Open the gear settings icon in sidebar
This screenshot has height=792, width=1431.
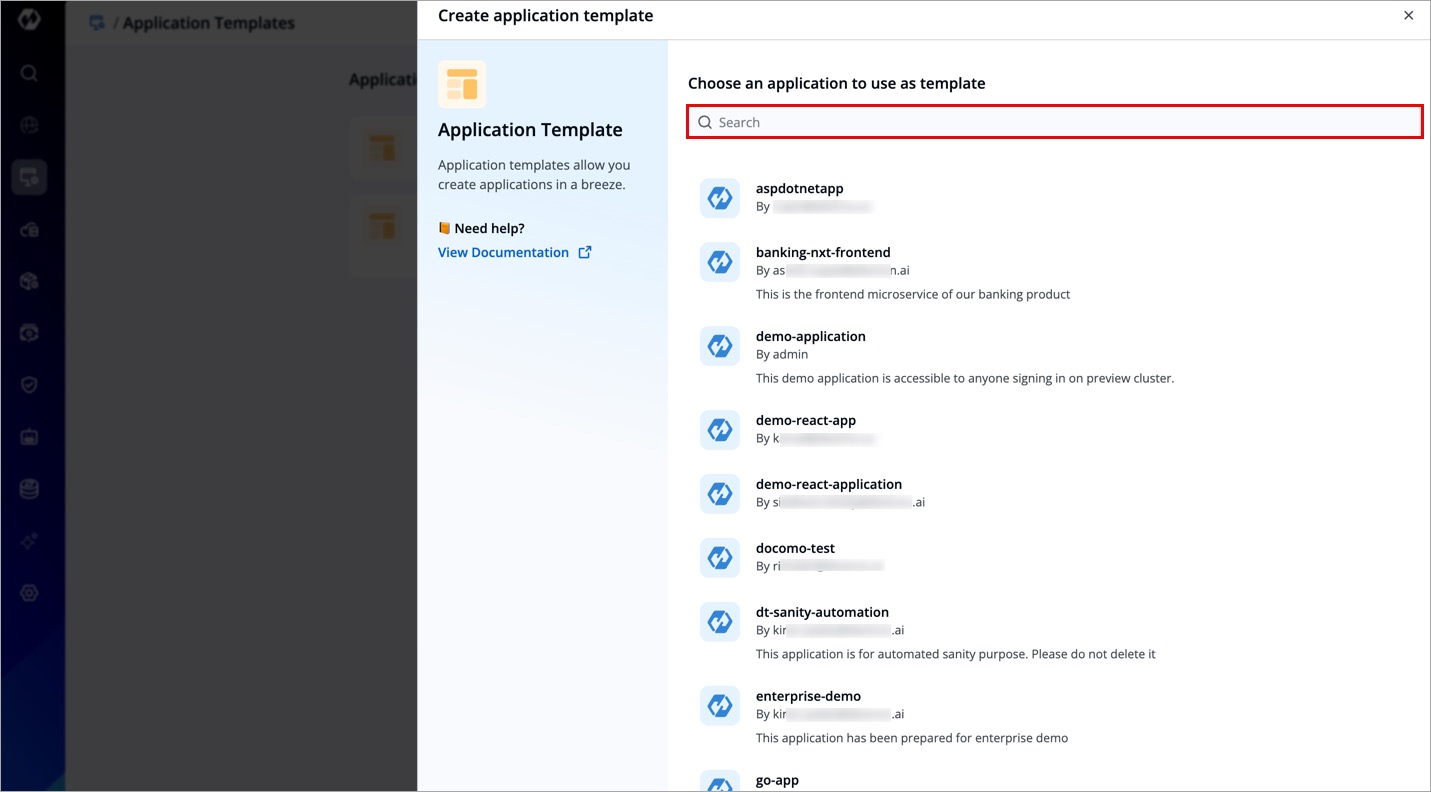click(29, 593)
